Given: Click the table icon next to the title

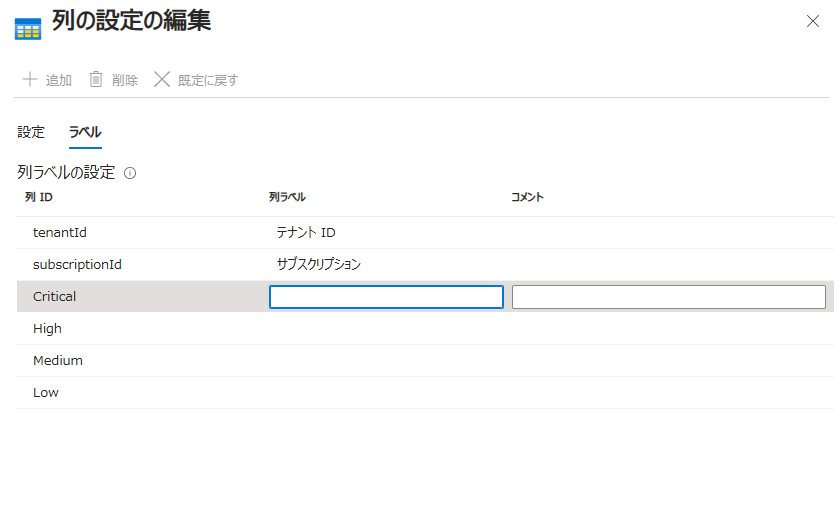Looking at the screenshot, I should pos(28,29).
